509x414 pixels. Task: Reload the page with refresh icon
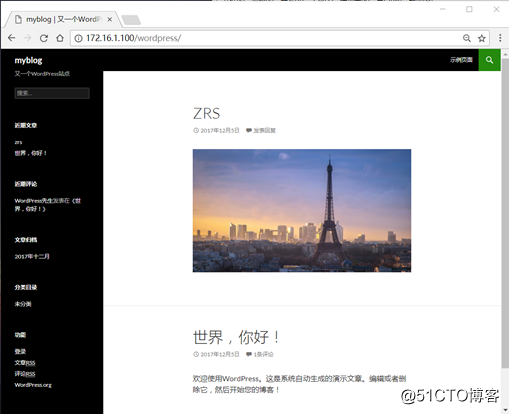tap(44, 38)
